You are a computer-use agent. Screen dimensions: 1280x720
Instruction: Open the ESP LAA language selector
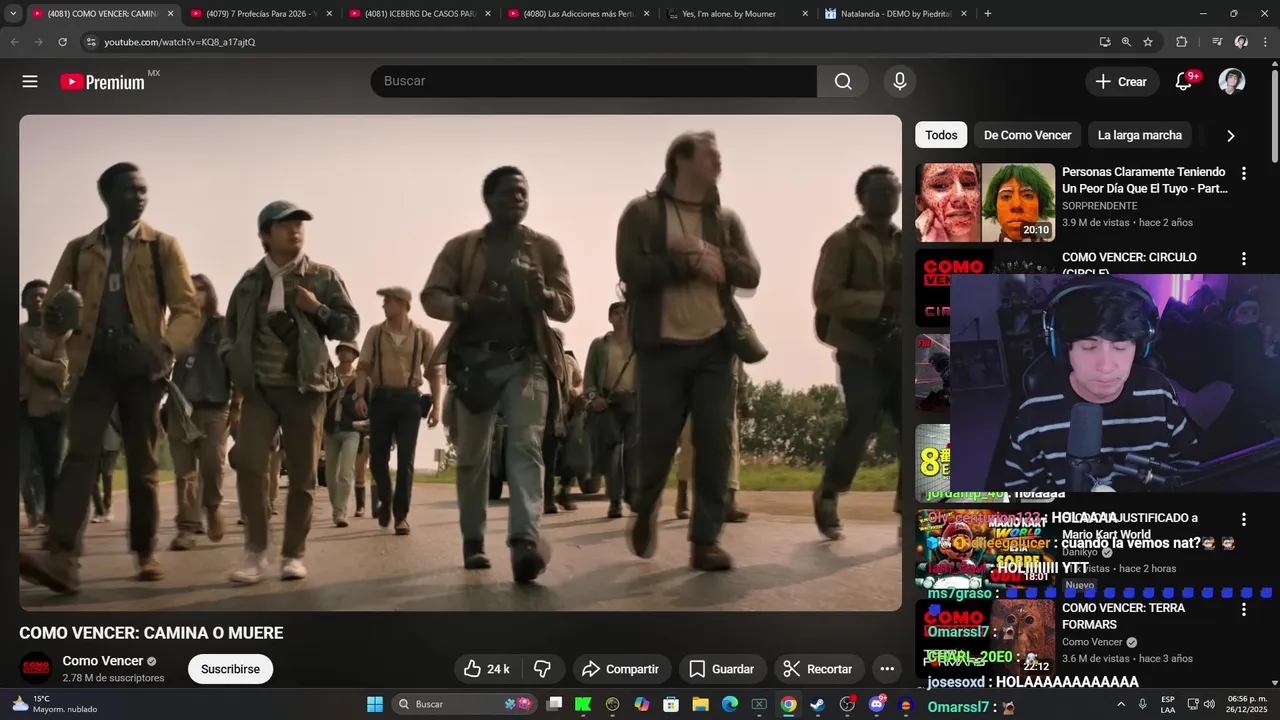1167,704
